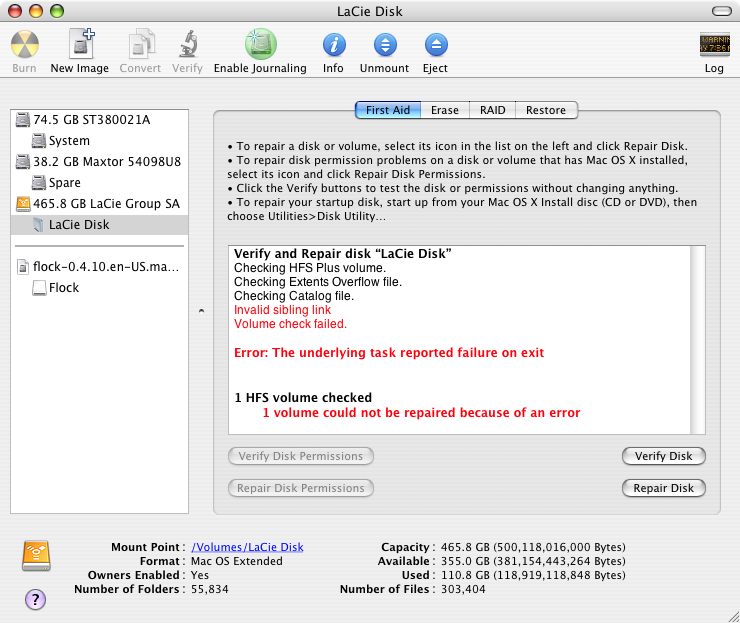Click the "Mac OS Extended" format value
Image resolution: width=740 pixels, height=623 pixels.
coord(236,561)
